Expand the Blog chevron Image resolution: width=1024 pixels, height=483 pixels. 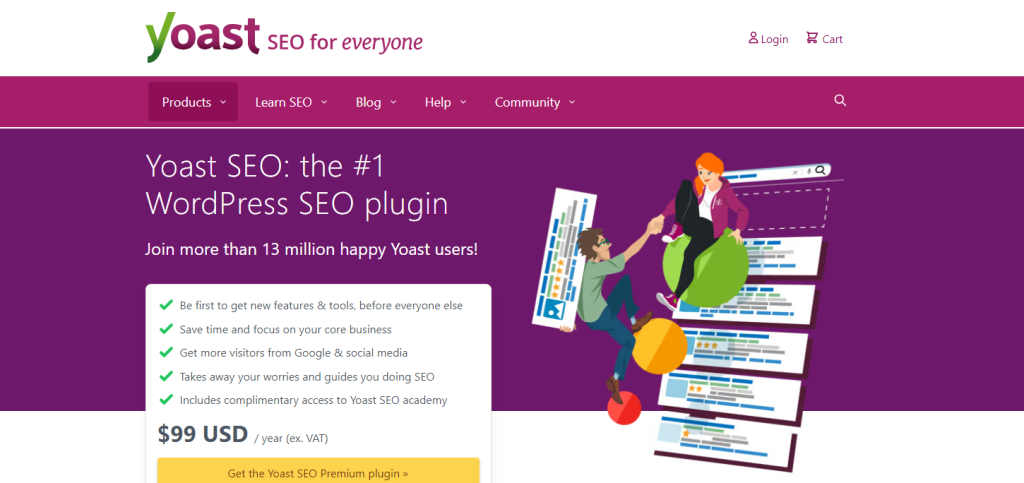pos(393,102)
